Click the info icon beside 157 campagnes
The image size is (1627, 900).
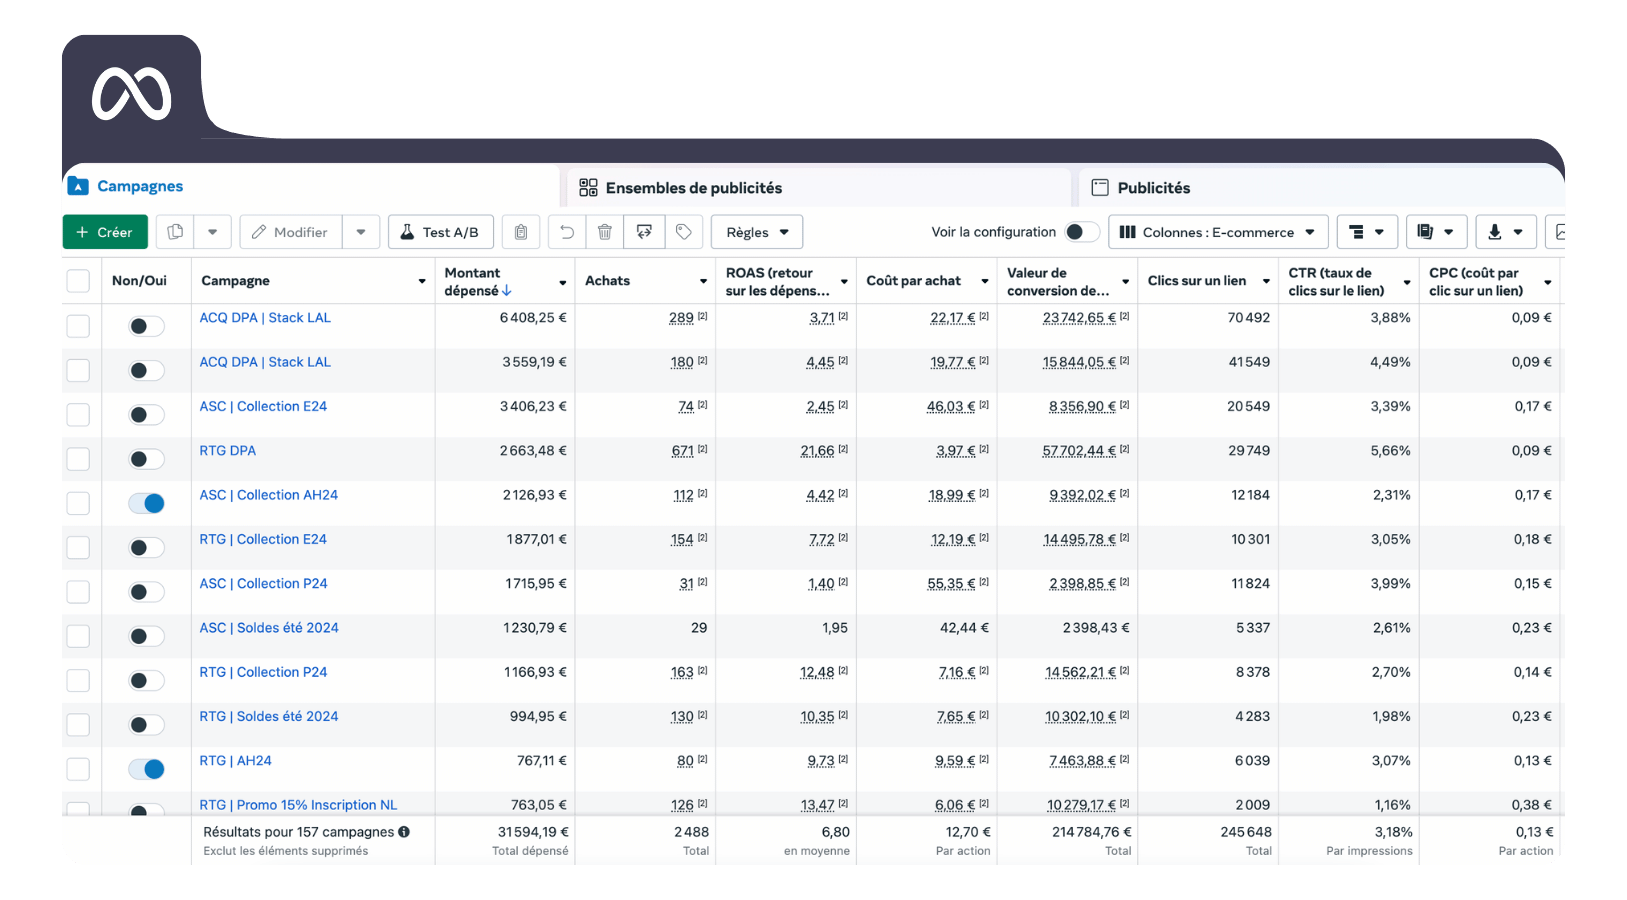tap(404, 832)
